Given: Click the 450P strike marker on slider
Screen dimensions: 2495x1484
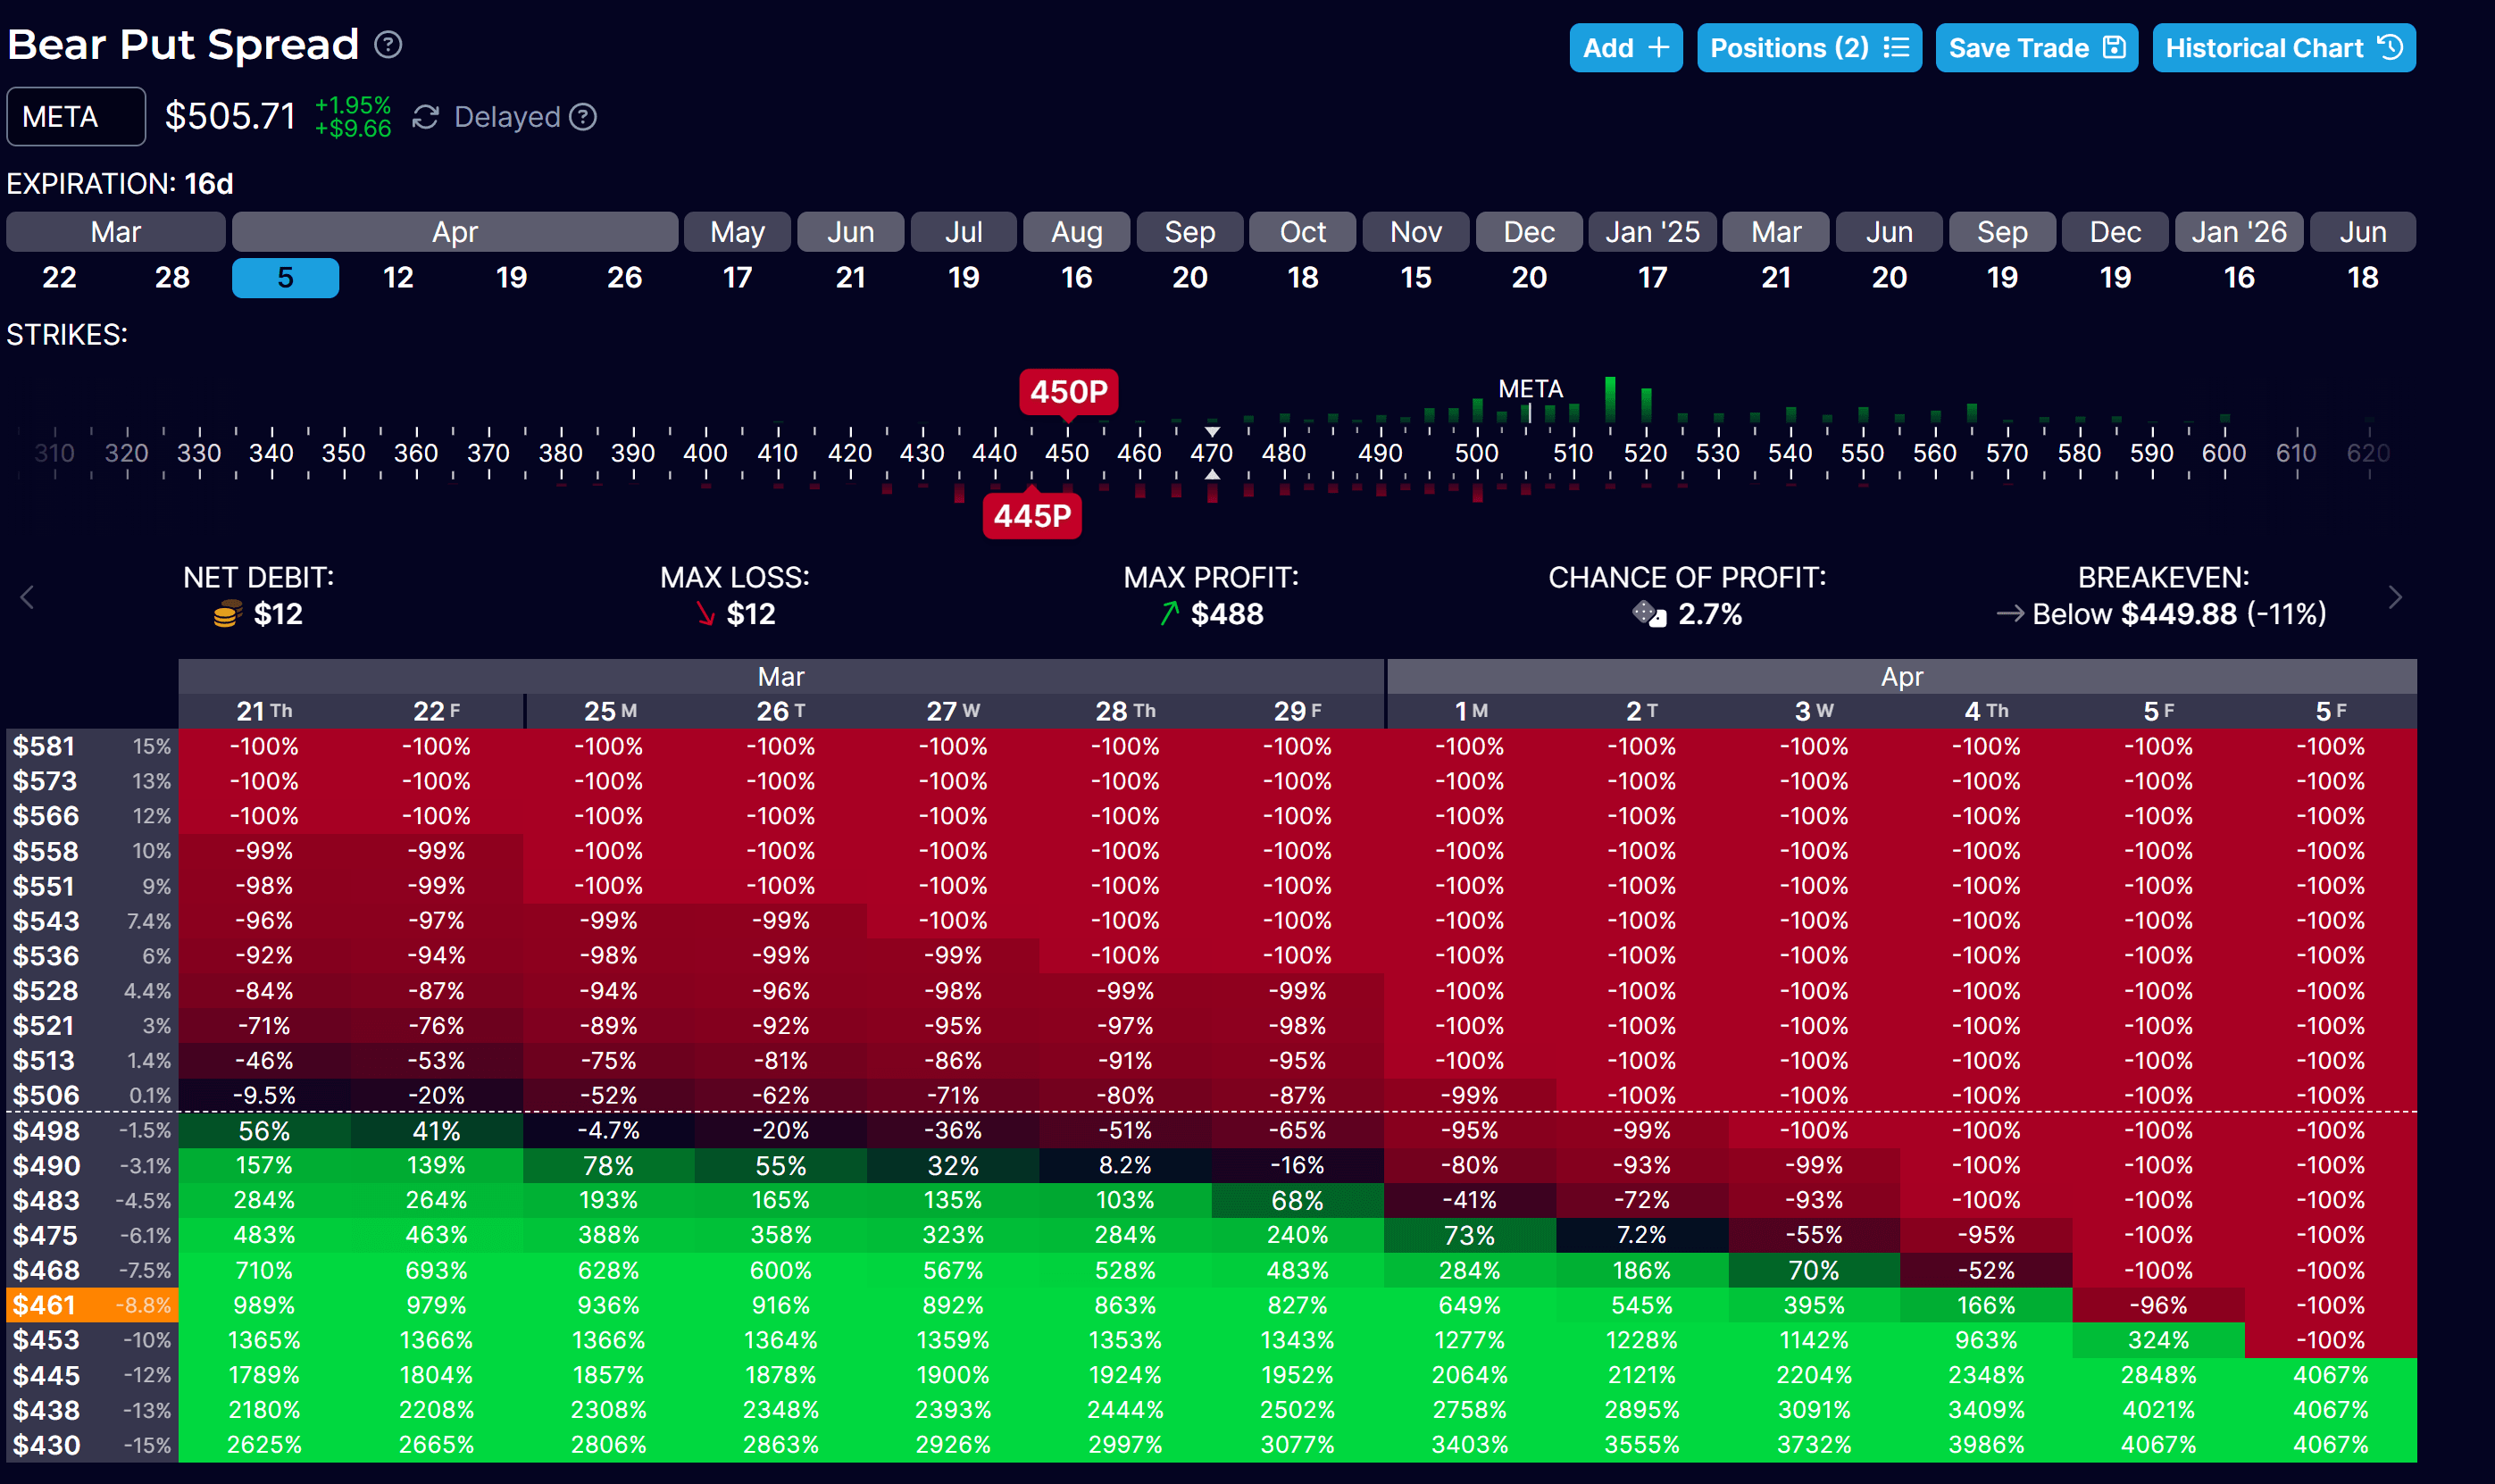Looking at the screenshot, I should click(x=1068, y=391).
